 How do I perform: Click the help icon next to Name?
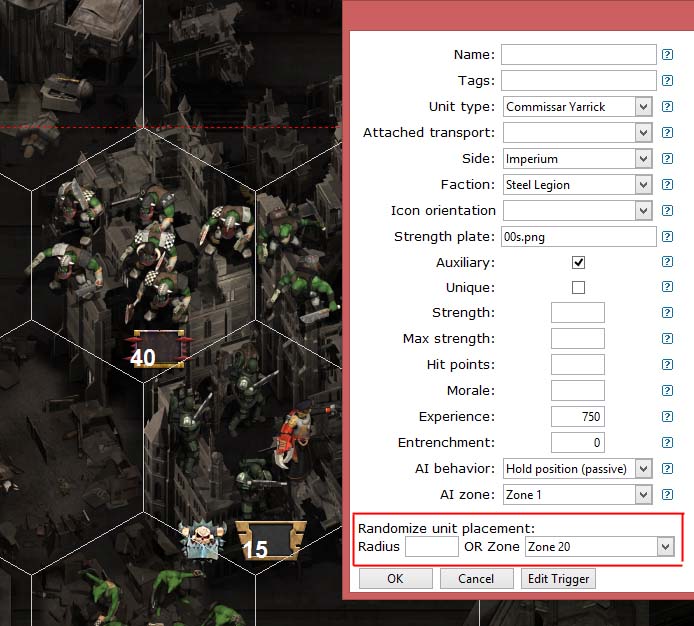pyautogui.click(x=667, y=55)
